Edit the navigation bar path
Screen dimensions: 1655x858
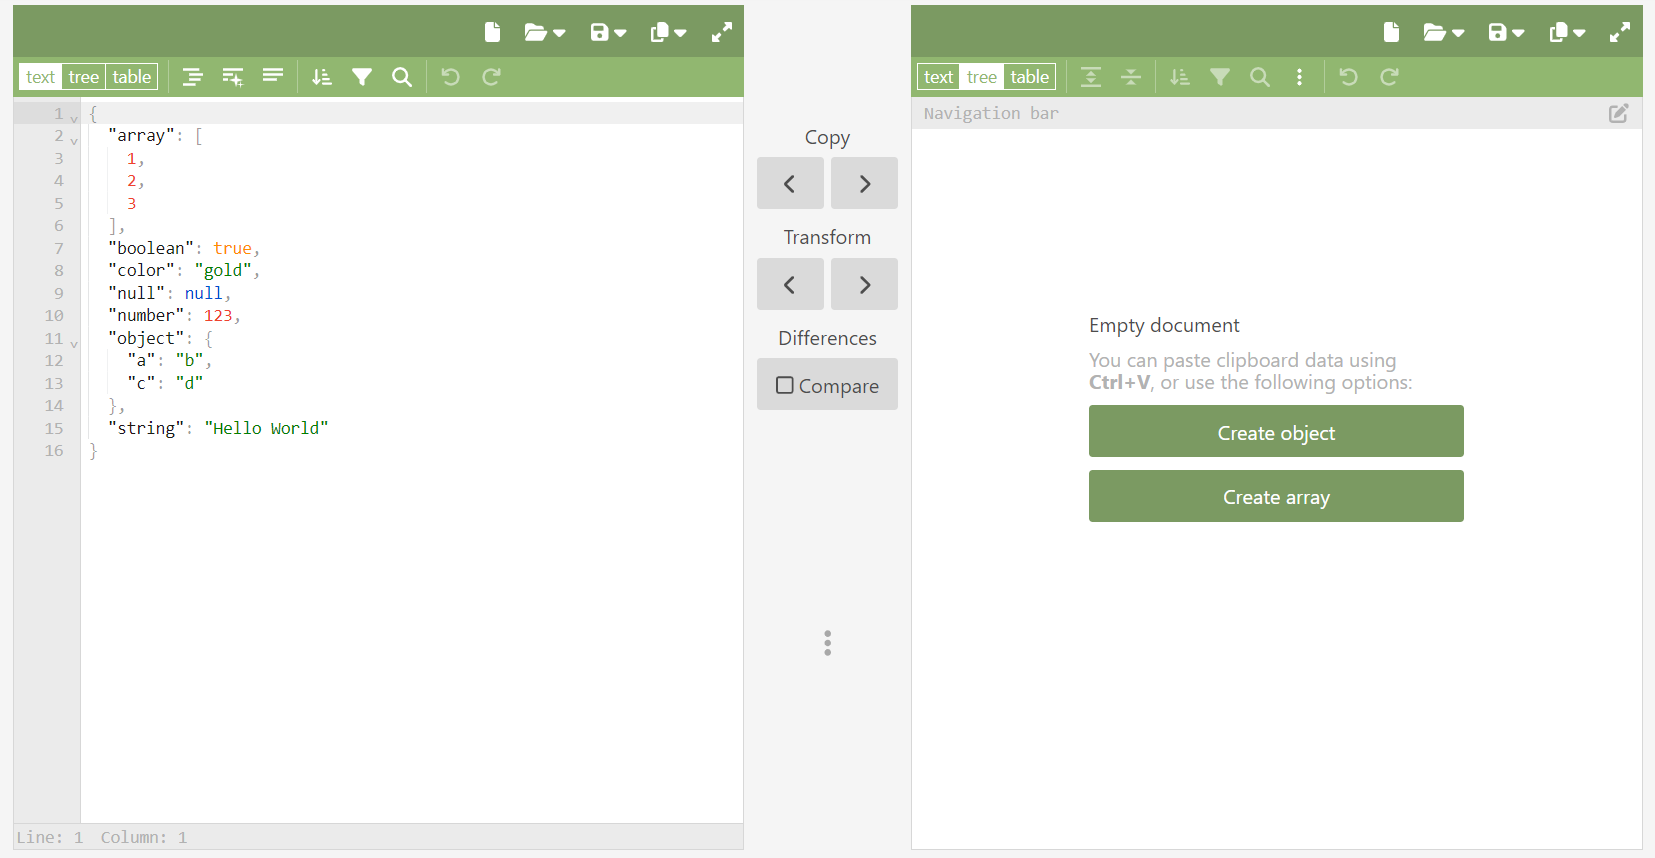1618,113
